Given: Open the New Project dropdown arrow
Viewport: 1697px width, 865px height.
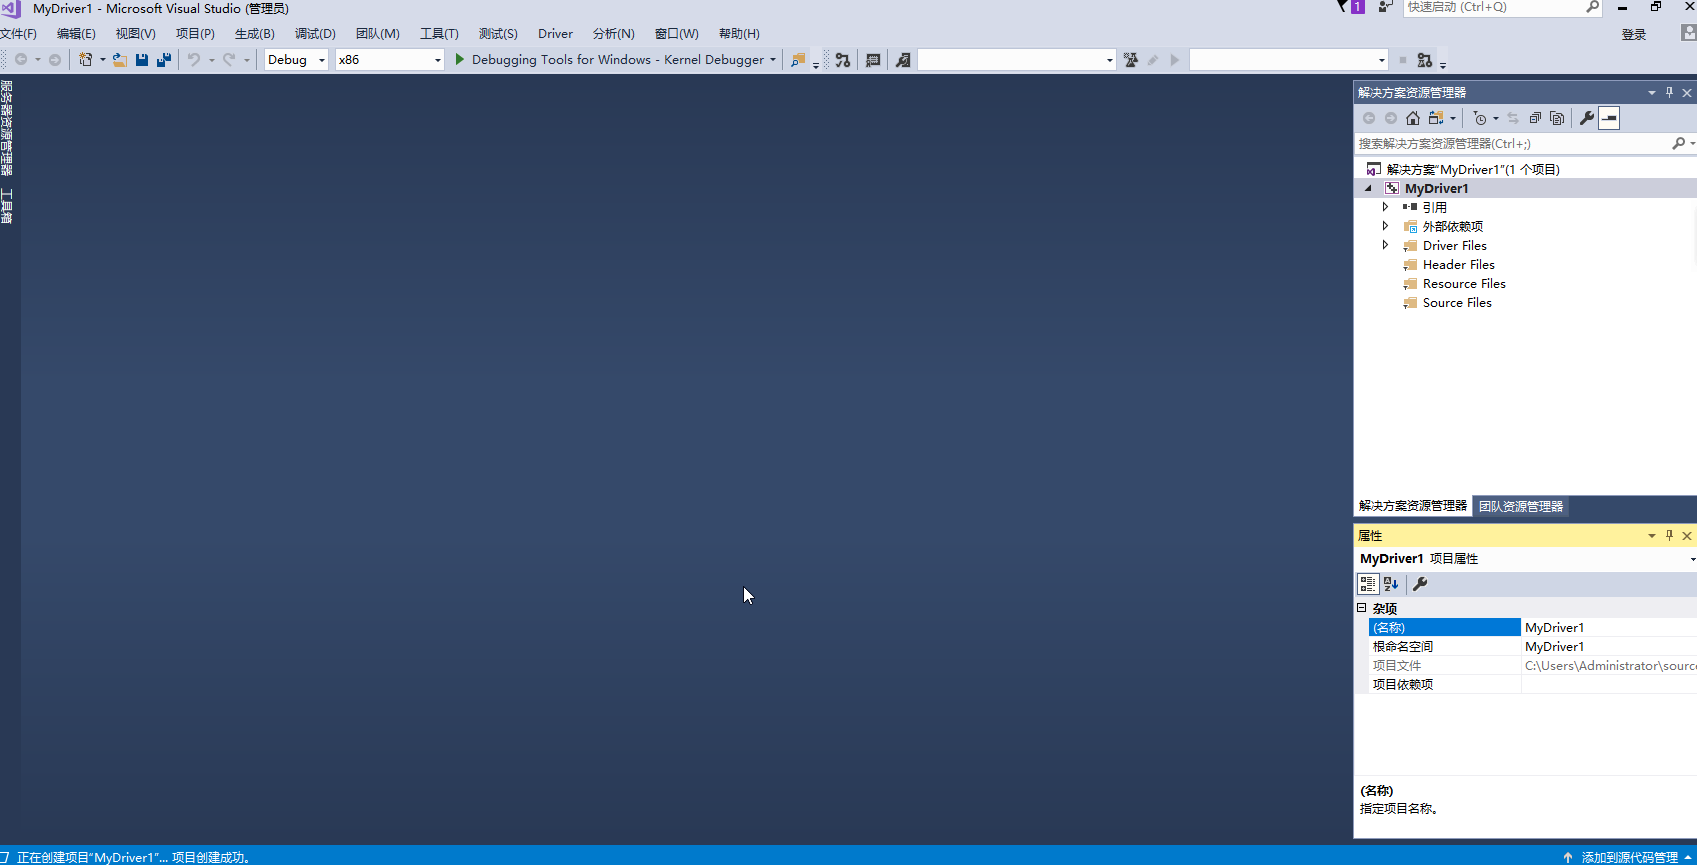Looking at the screenshot, I should point(102,60).
